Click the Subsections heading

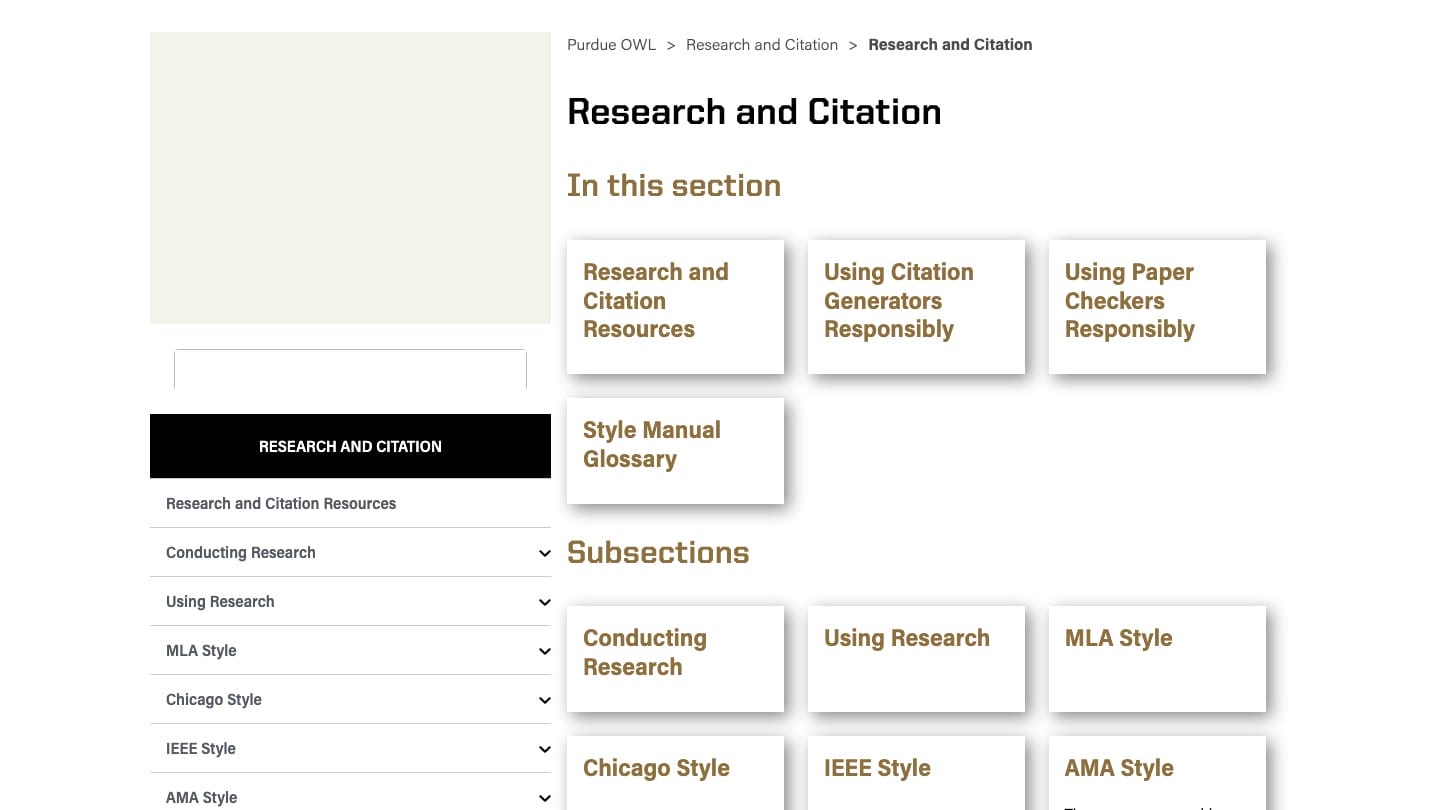658,552
